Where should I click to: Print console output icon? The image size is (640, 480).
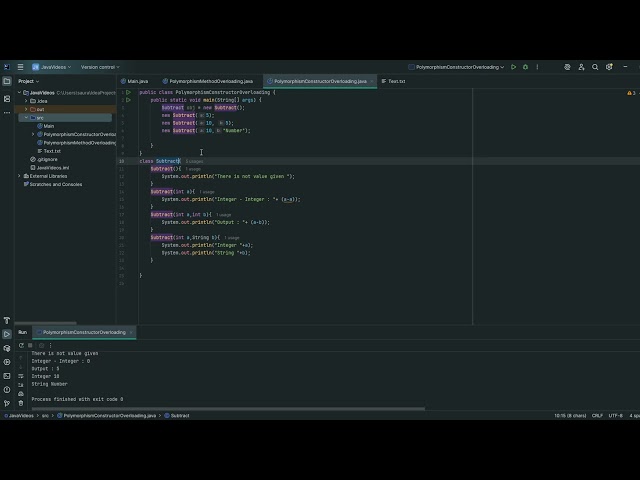point(21,394)
